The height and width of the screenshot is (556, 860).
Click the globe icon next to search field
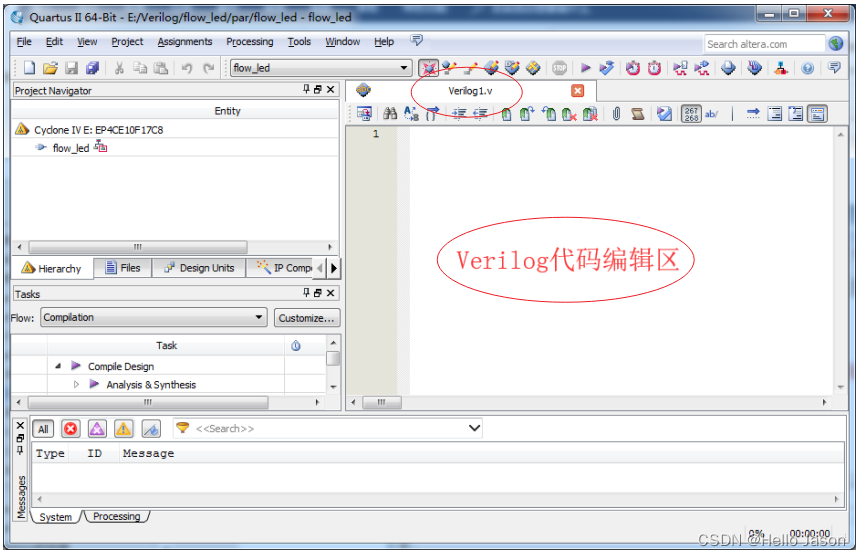[x=835, y=43]
